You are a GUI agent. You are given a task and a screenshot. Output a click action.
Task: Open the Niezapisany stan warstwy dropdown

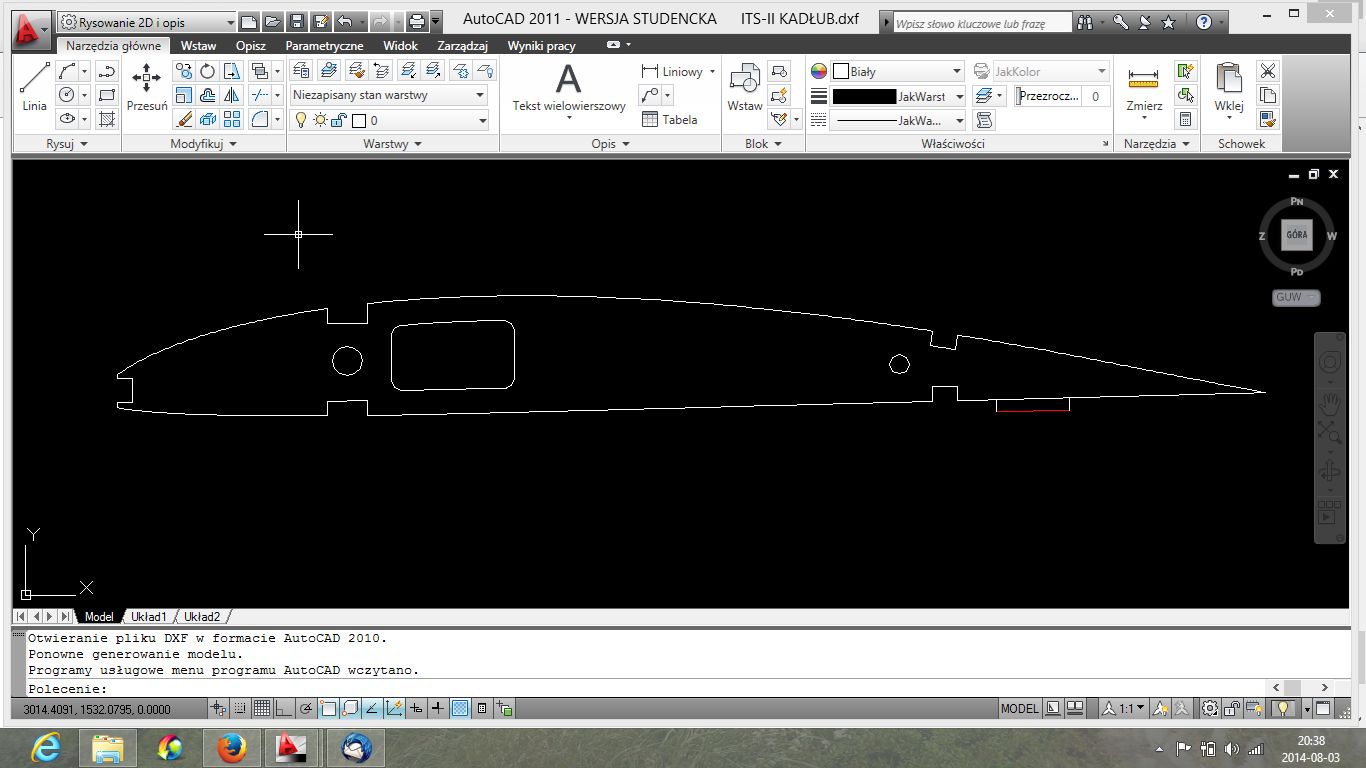click(388, 96)
